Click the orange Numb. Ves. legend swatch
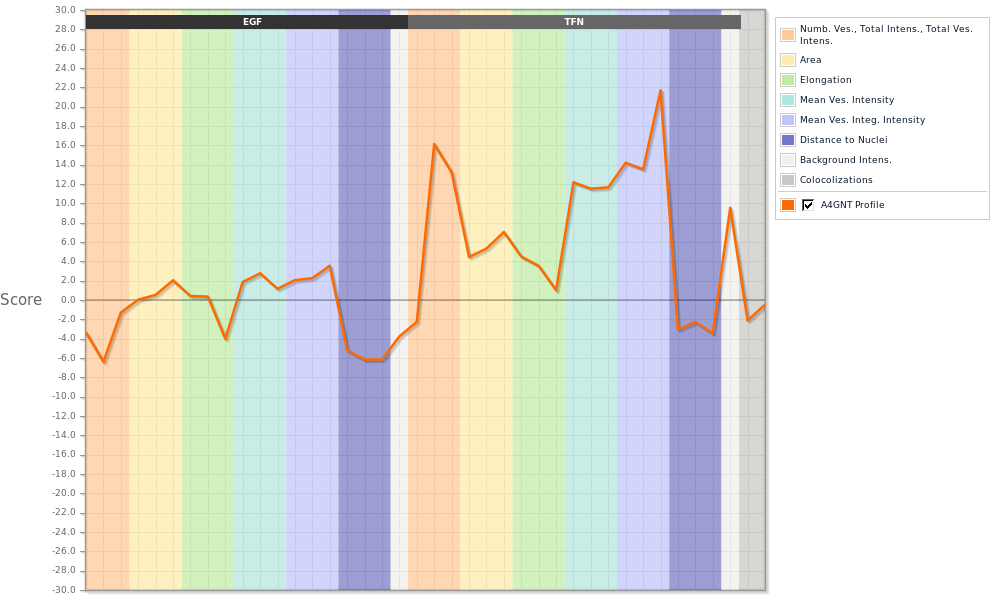The width and height of the screenshot is (1000, 600). tap(788, 35)
